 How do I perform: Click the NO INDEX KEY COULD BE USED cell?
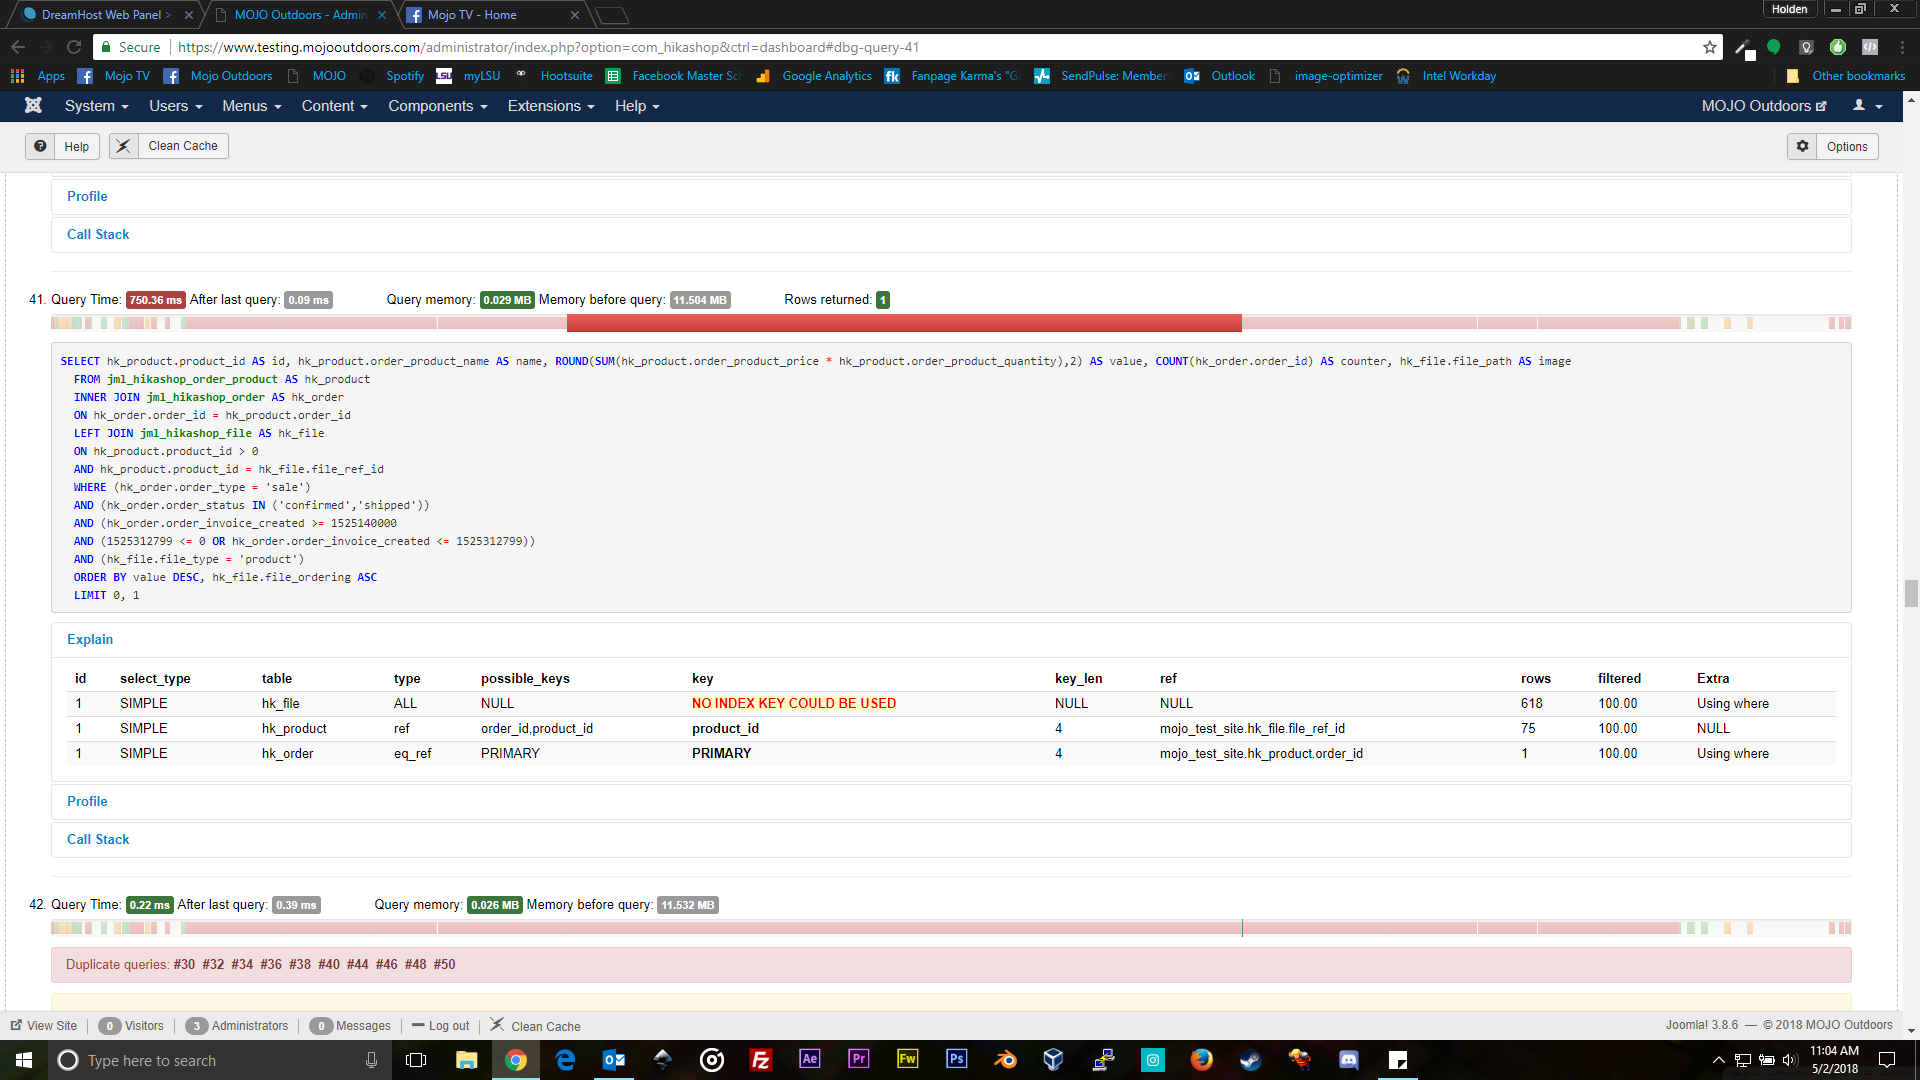[794, 703]
